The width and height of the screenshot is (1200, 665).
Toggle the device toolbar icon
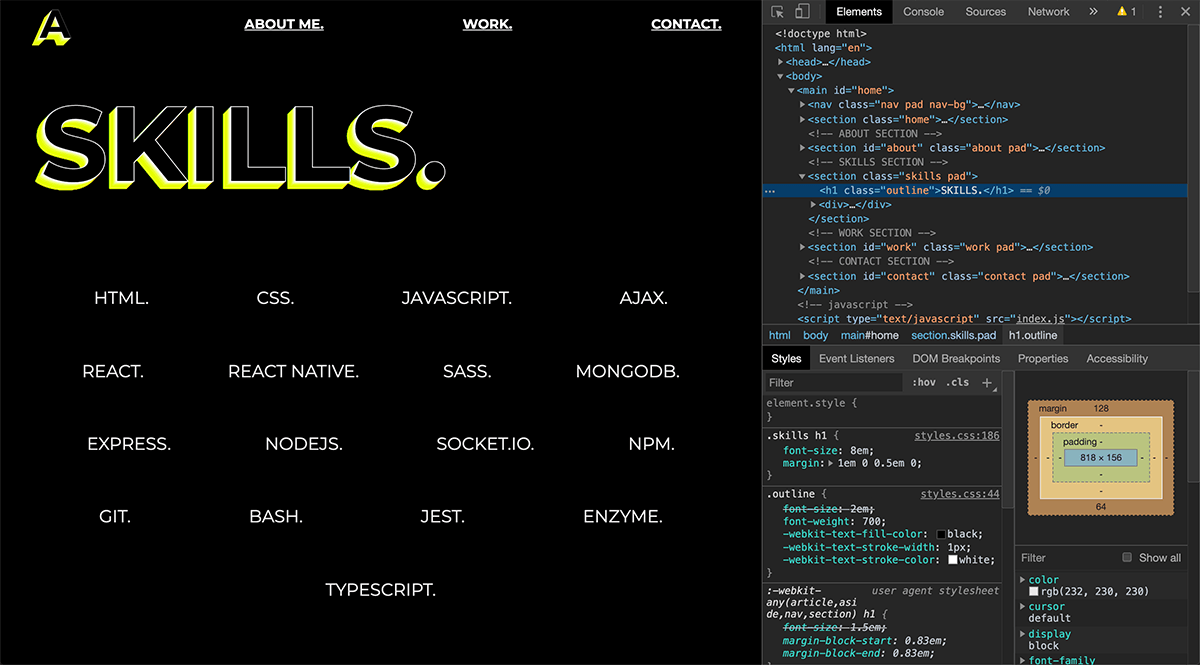802,12
